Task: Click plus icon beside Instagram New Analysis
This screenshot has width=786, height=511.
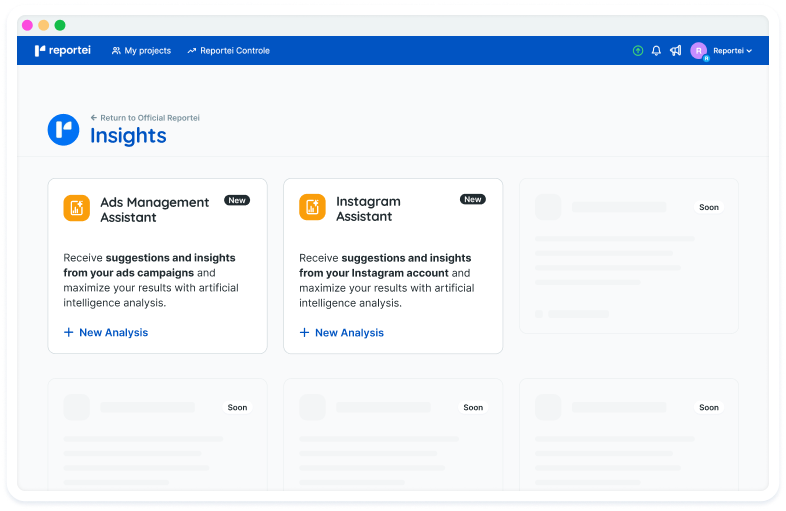Action: (304, 332)
